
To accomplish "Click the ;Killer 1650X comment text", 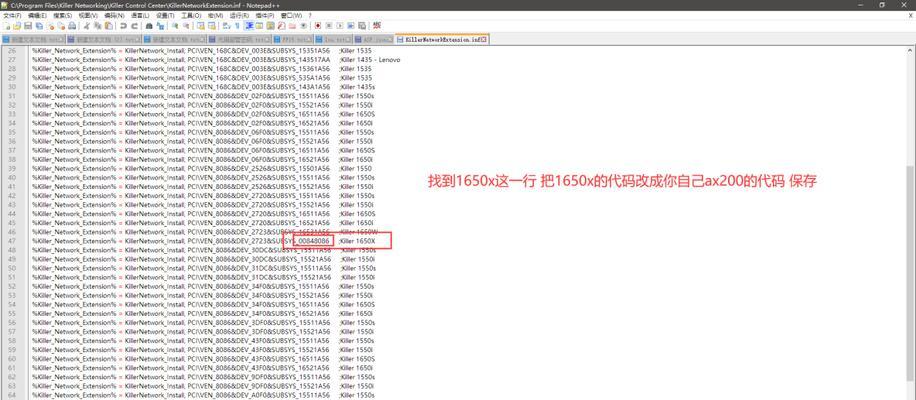I will 358,241.
